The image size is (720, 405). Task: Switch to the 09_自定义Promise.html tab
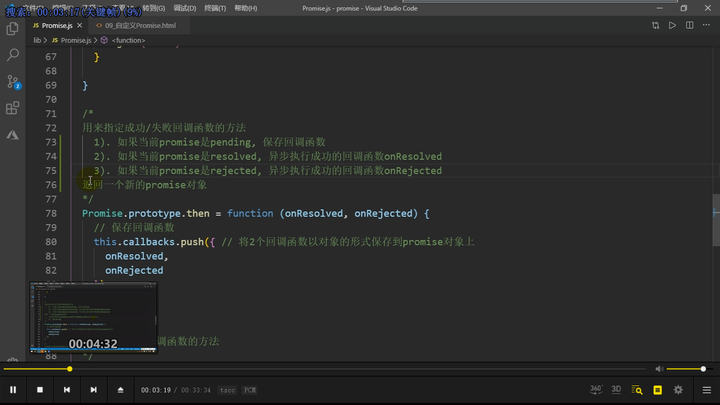coord(140,26)
